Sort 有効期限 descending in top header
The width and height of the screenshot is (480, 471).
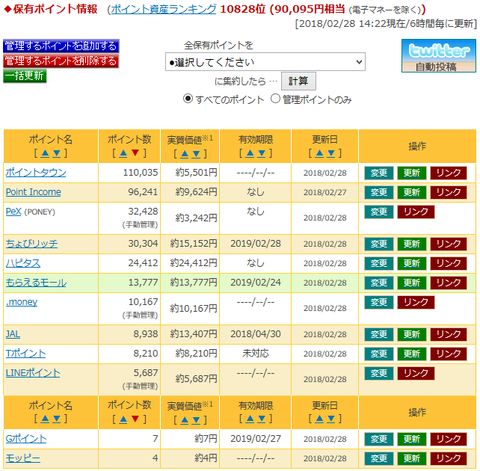(262, 153)
